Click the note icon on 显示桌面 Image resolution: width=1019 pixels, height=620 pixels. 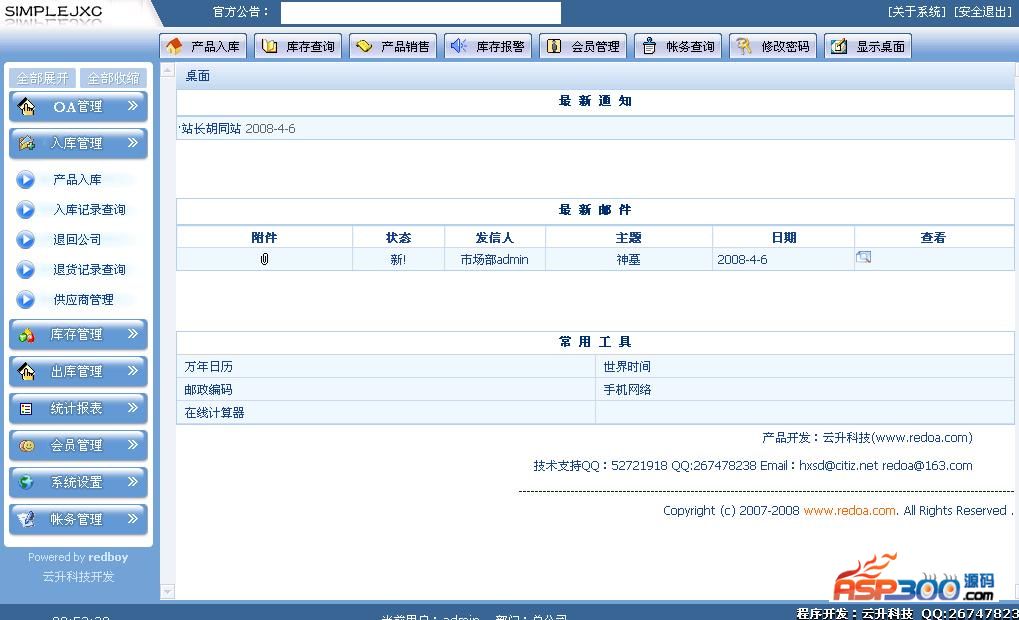839,46
